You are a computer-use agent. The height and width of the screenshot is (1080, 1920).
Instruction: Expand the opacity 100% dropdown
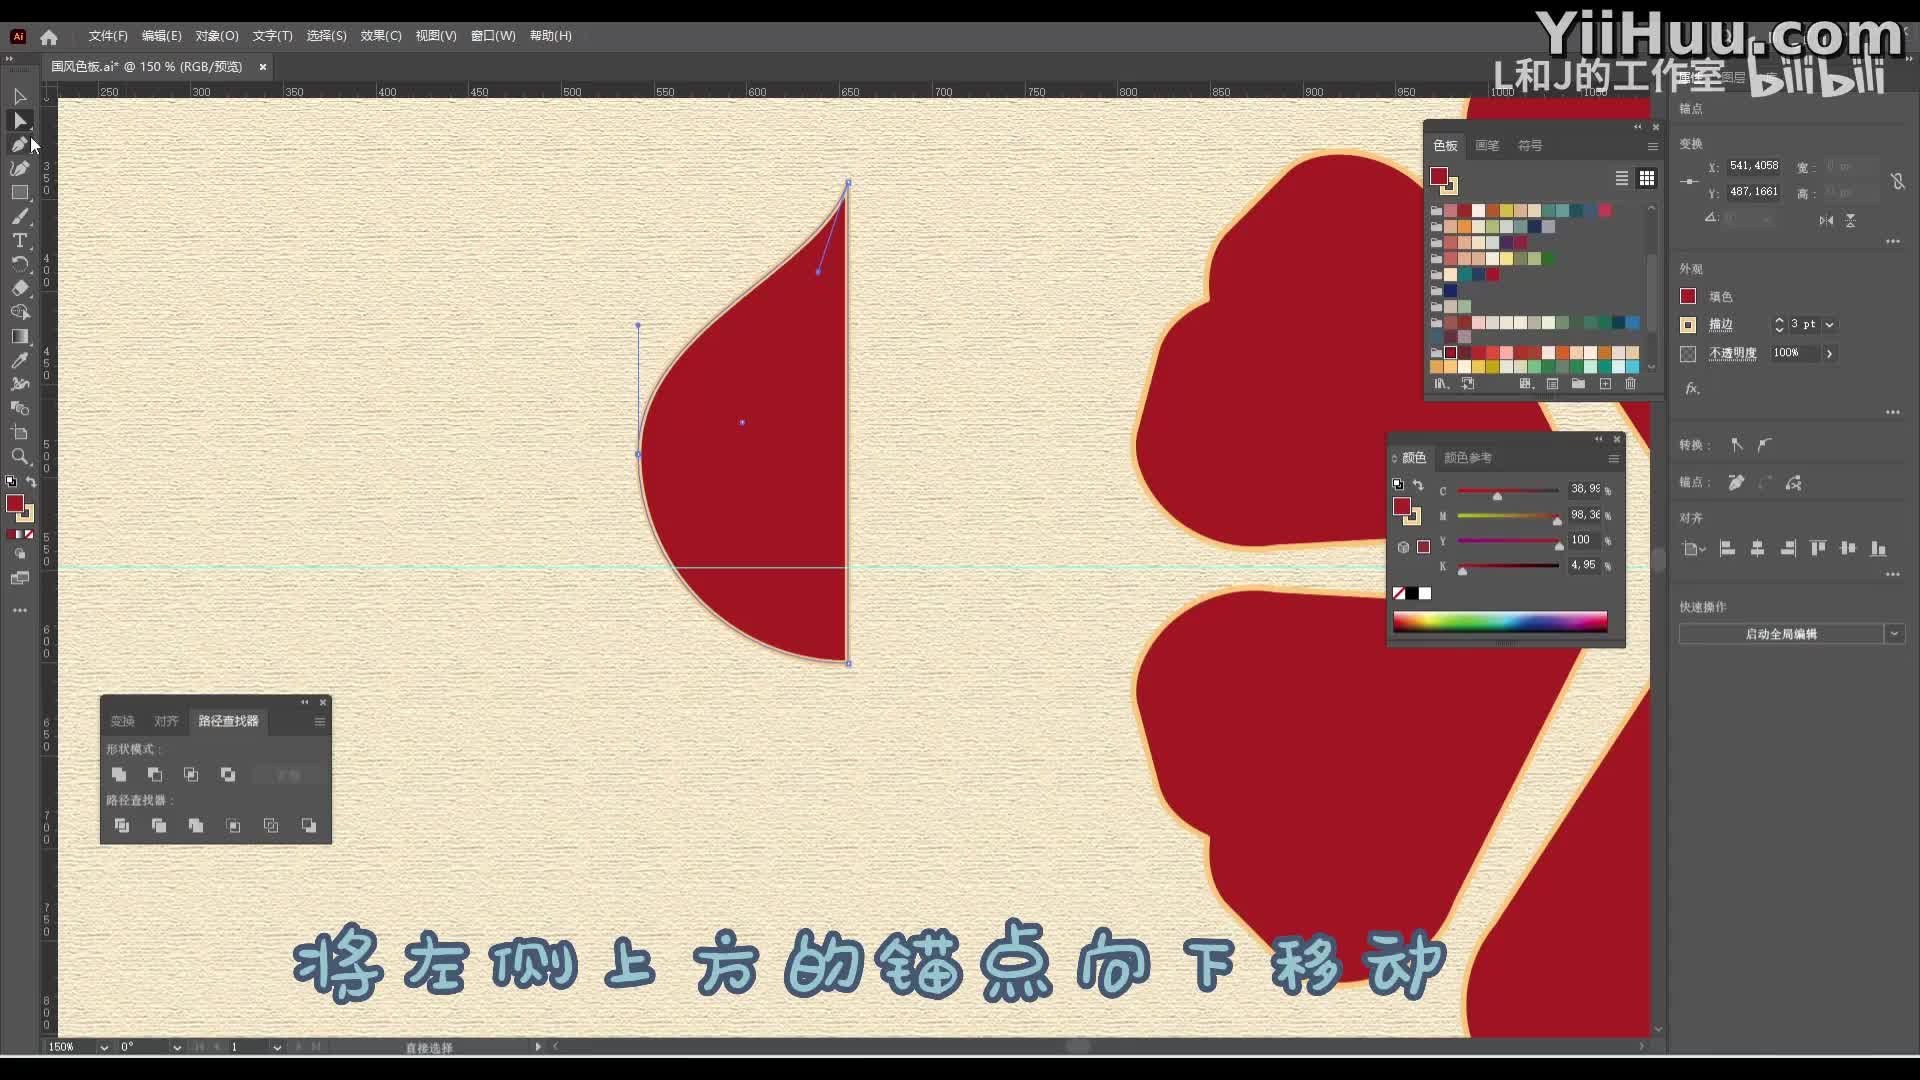pos(1831,353)
